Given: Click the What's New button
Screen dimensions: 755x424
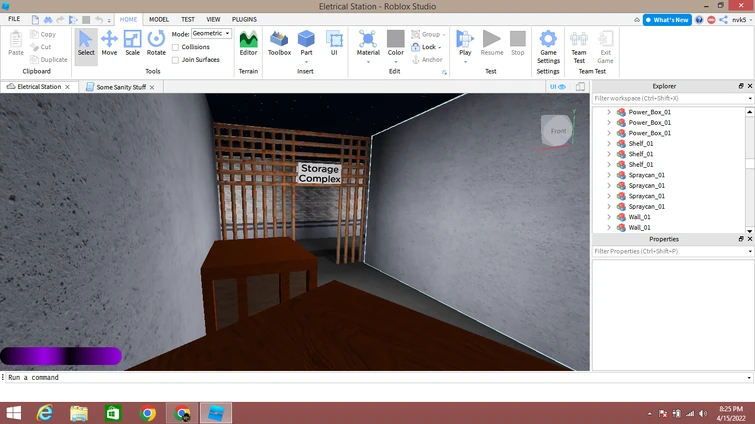Looking at the screenshot, I should point(667,20).
